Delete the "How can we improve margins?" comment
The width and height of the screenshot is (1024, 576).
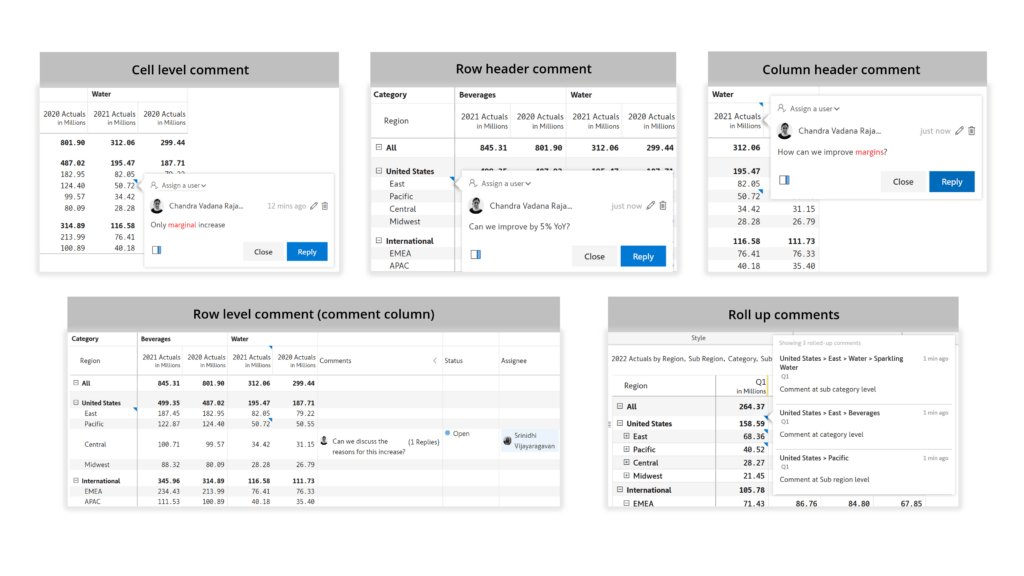[x=971, y=131]
